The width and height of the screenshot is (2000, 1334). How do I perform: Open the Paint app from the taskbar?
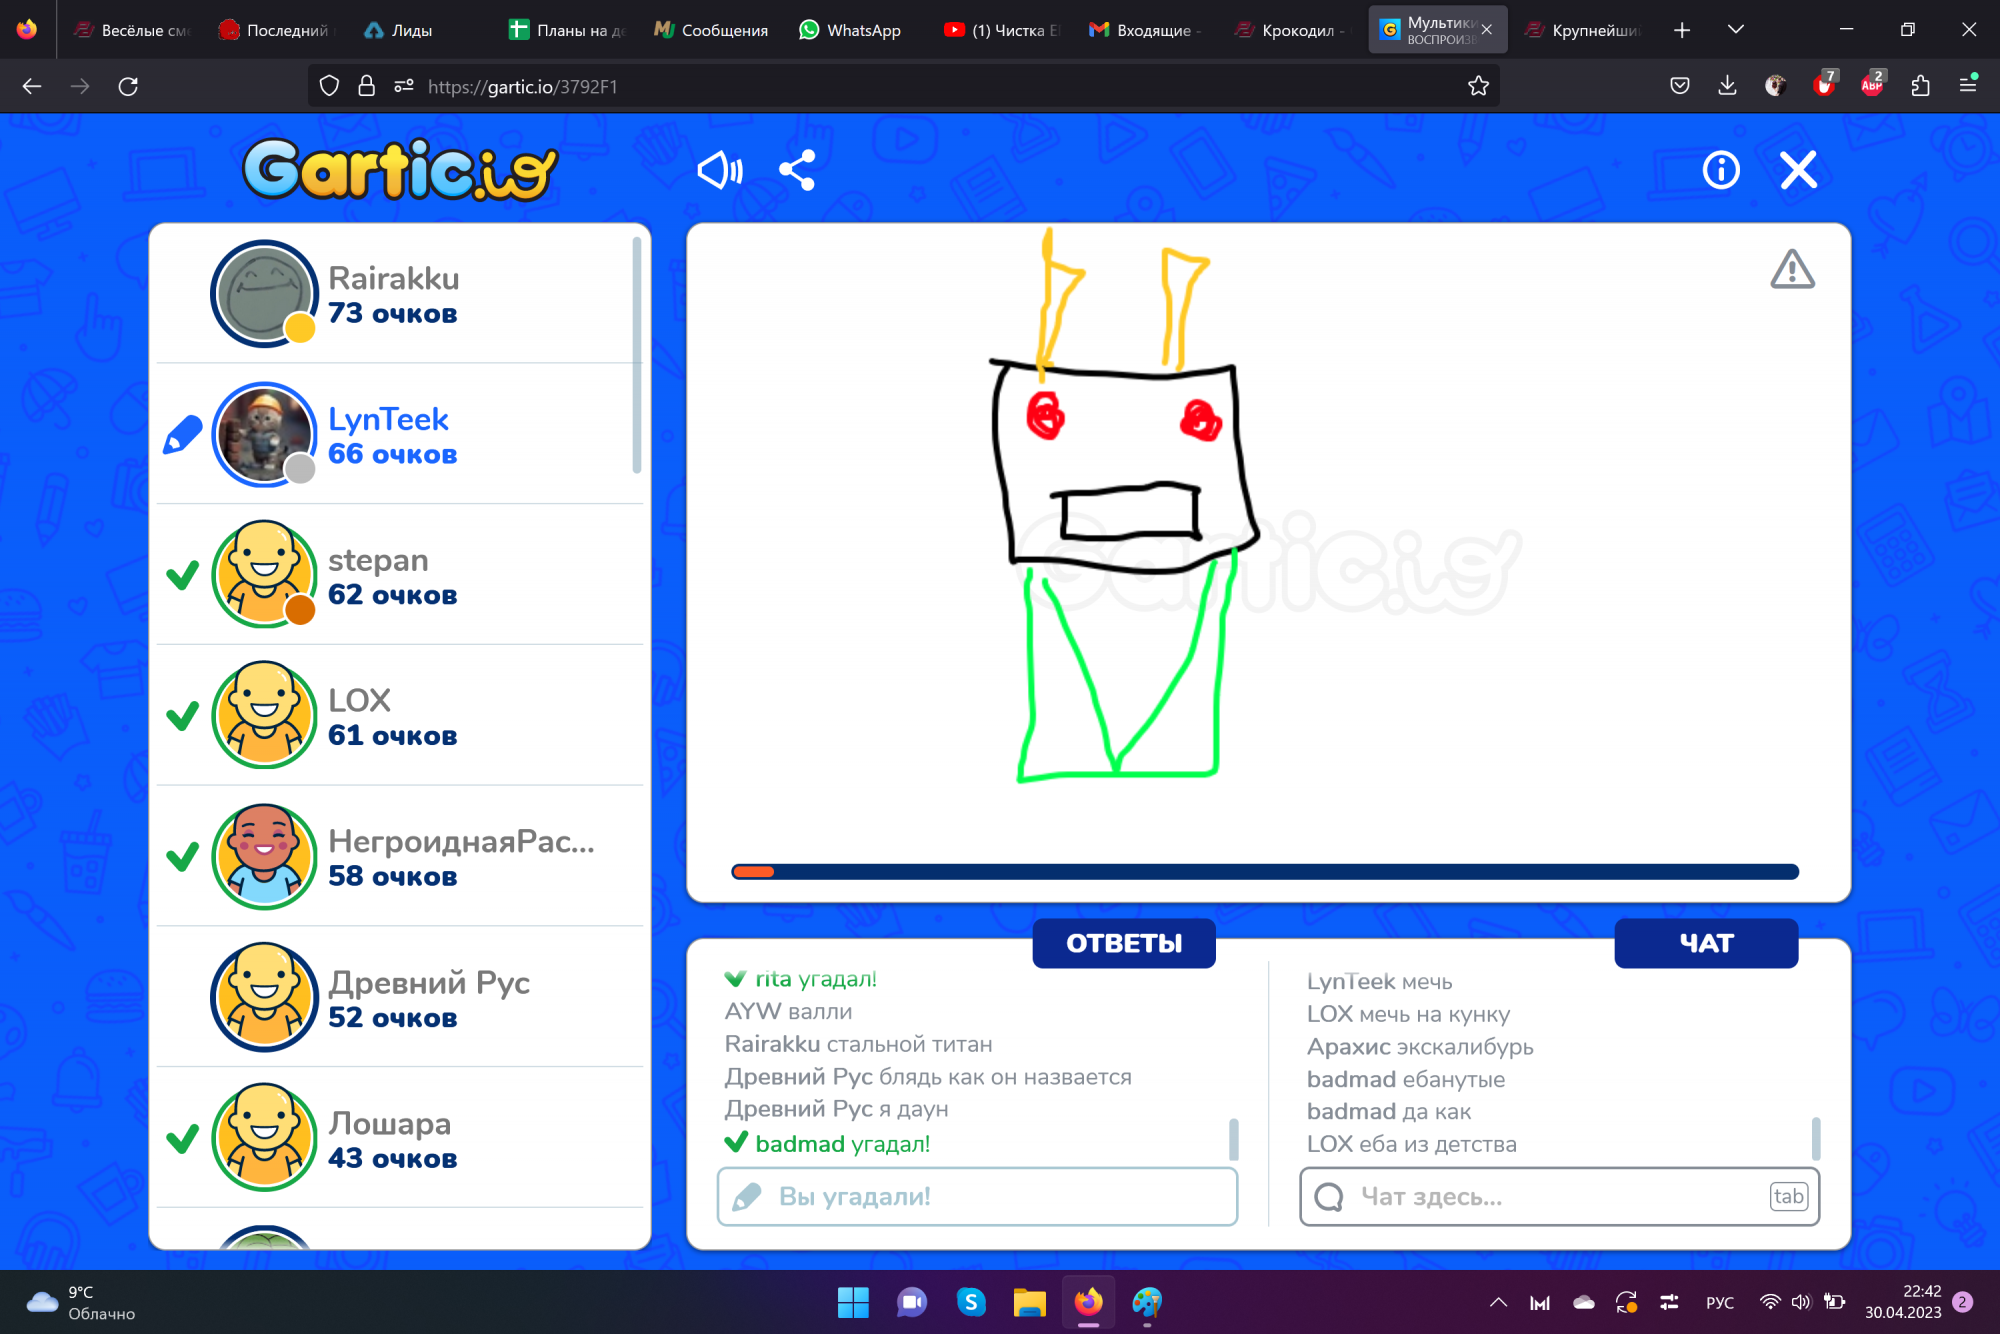click(1148, 1302)
